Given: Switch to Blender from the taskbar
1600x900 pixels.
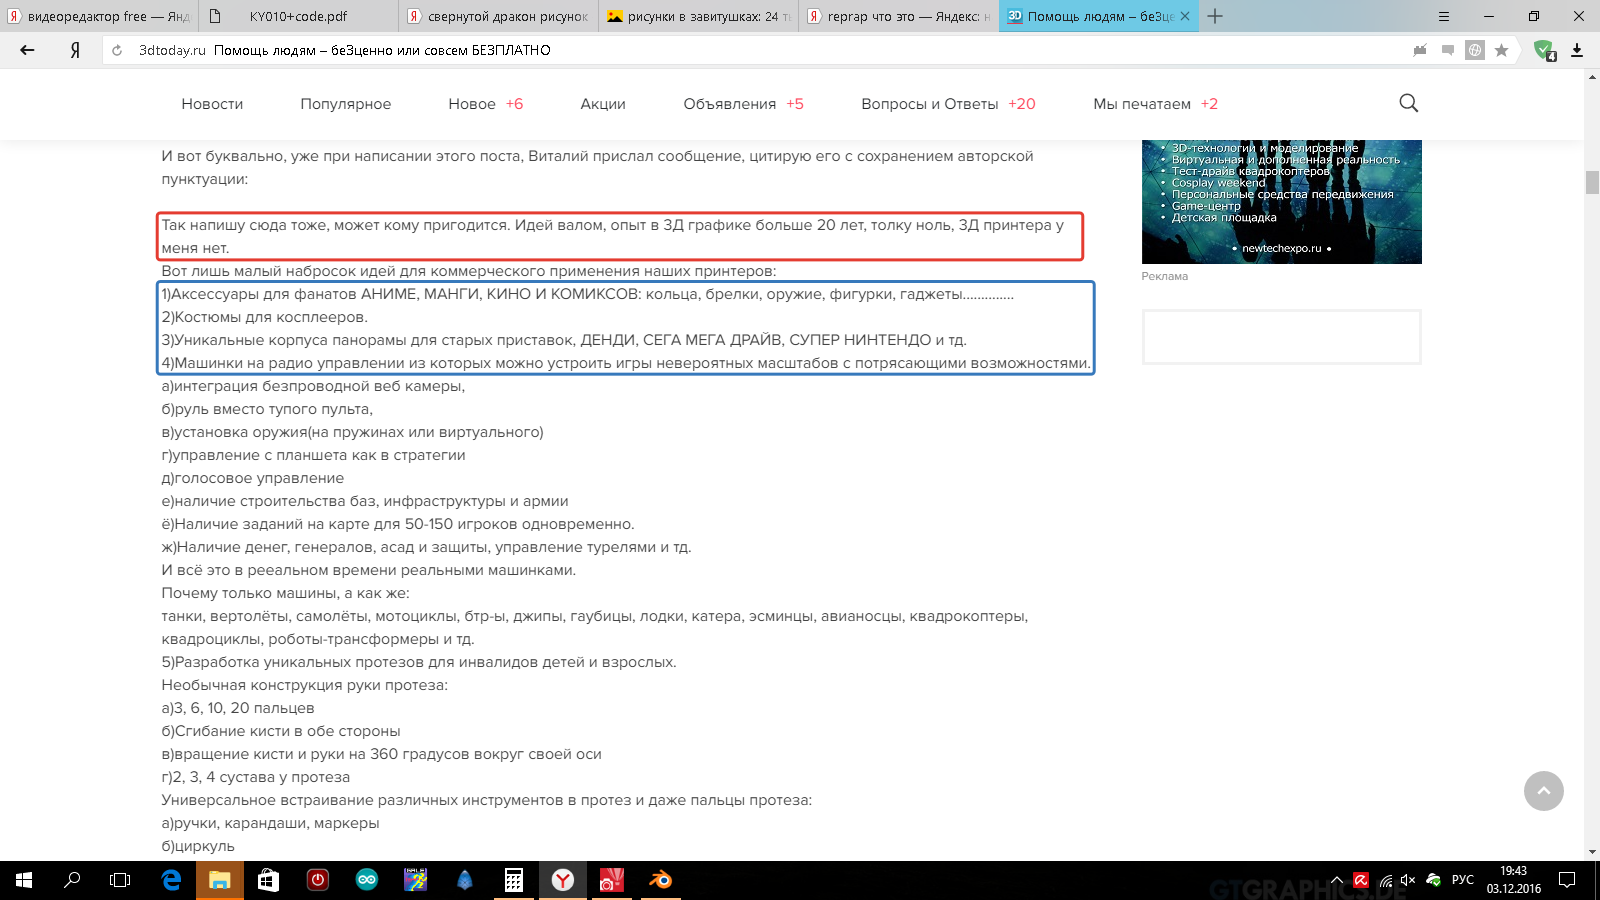Looking at the screenshot, I should [x=661, y=880].
